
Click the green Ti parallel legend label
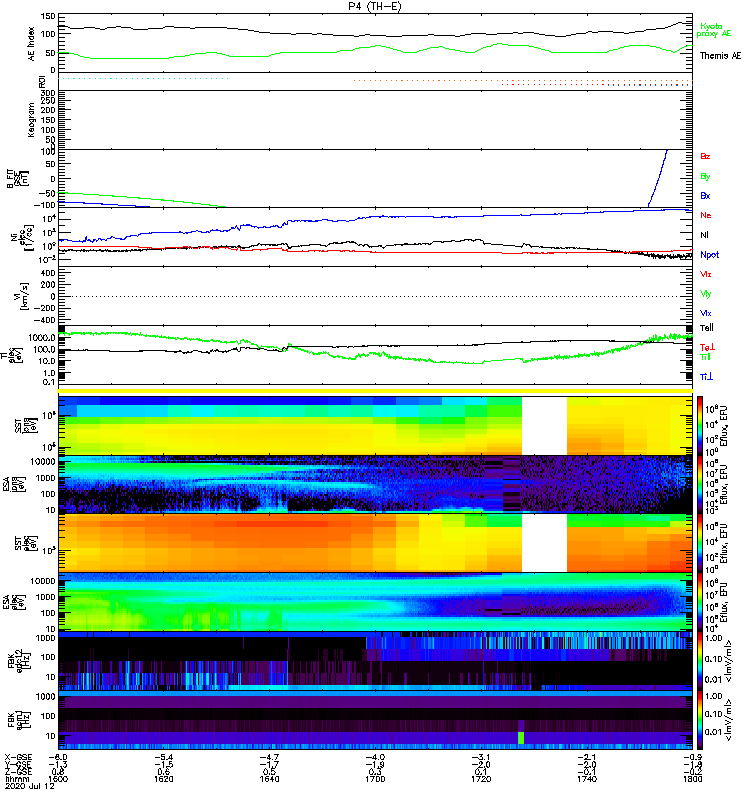[x=705, y=357]
